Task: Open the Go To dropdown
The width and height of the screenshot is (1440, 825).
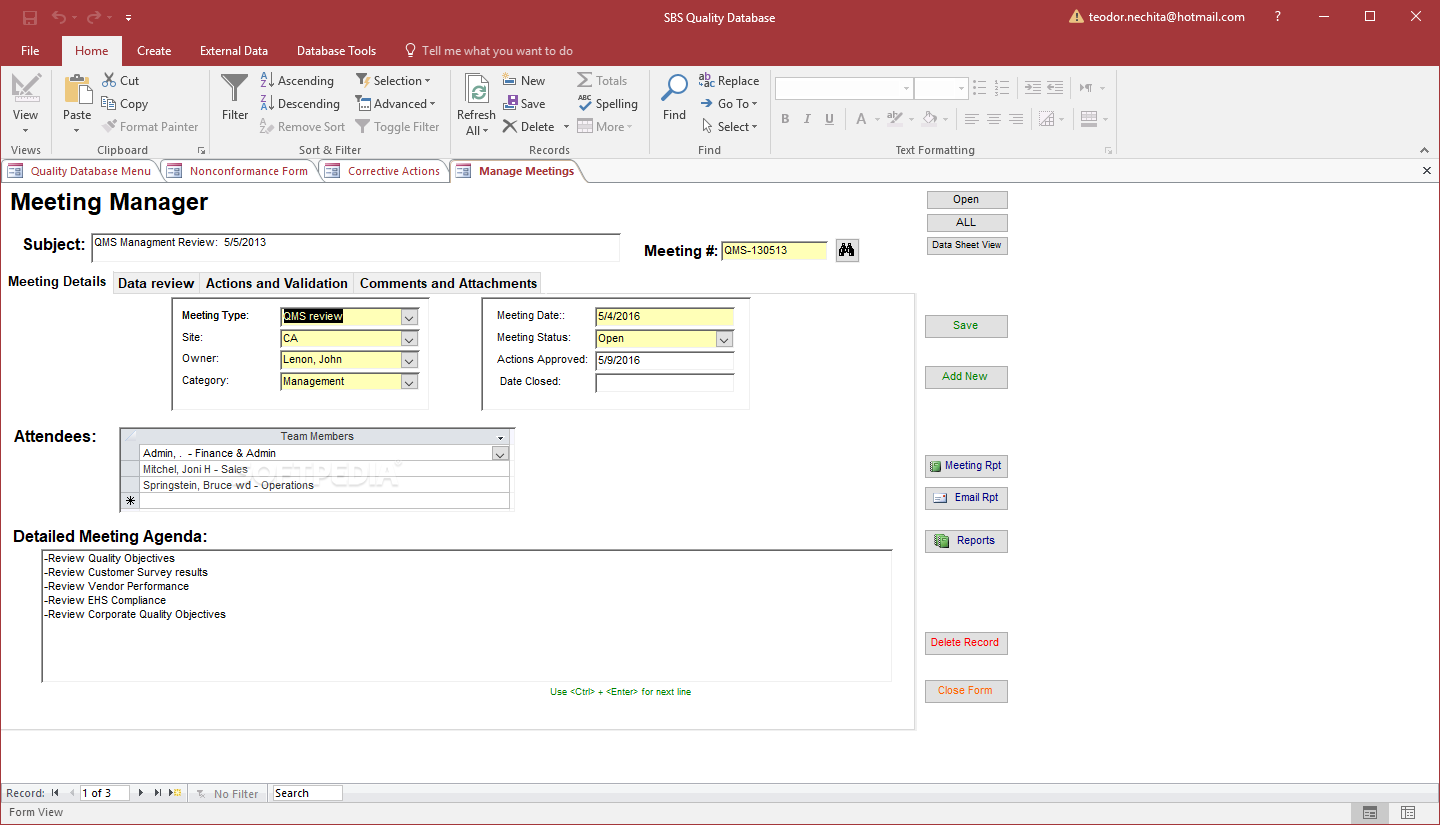Action: [x=728, y=104]
